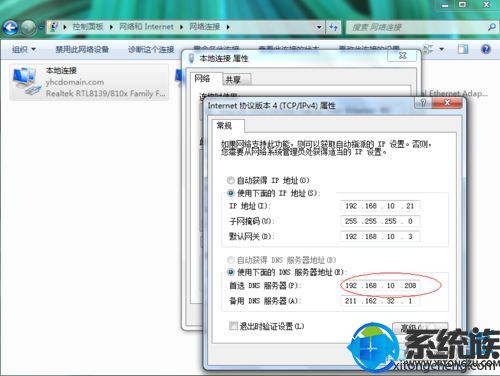
Task: Select 使用下面的 IP 地址 radio button
Action: (x=230, y=193)
